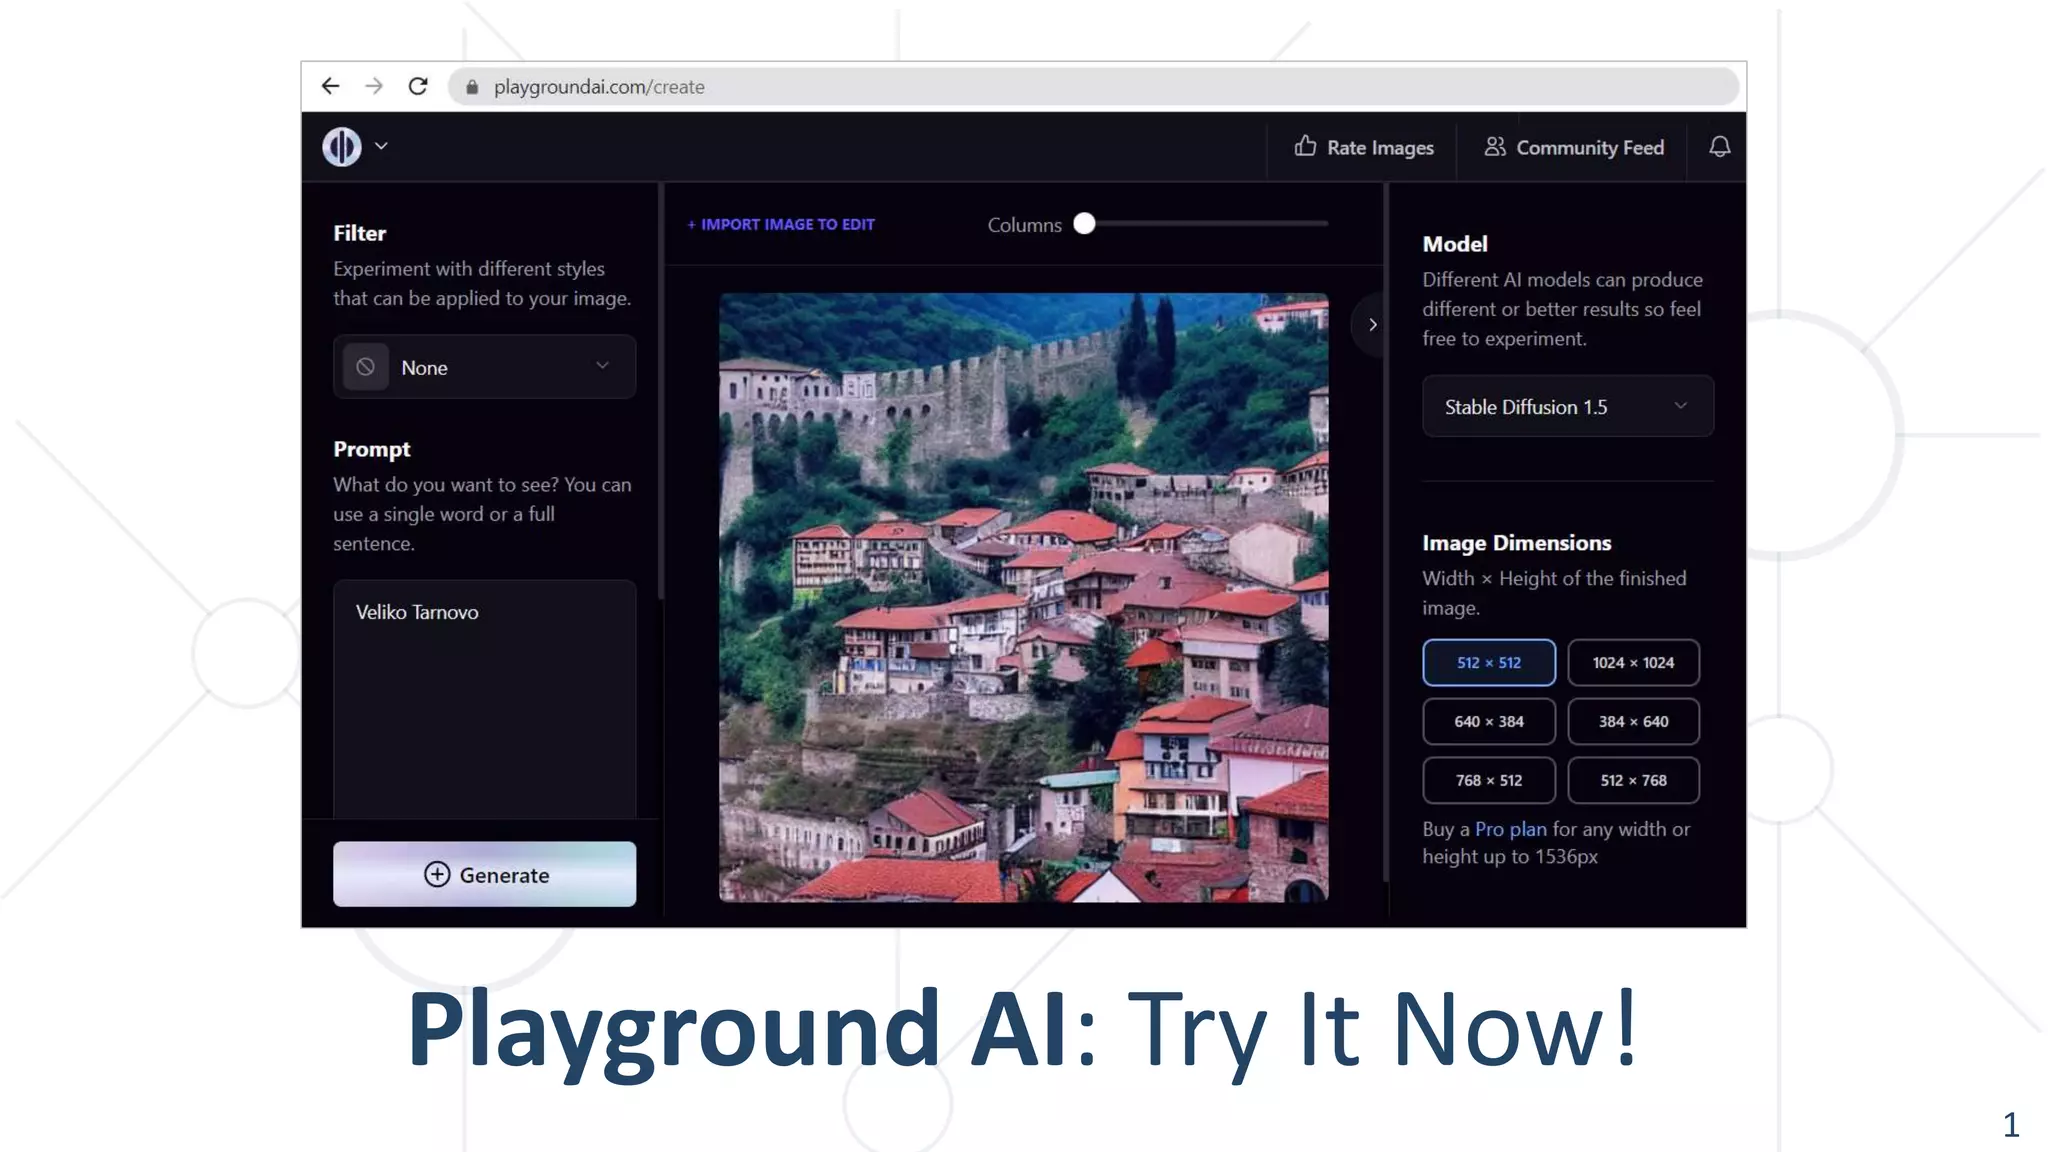Select 512 × 512 image dimensions

[1489, 662]
